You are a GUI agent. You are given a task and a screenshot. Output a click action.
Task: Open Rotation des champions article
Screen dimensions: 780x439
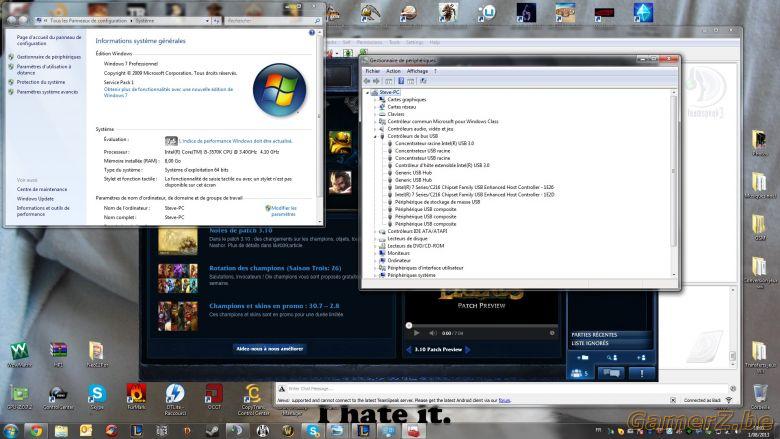click(x=275, y=268)
